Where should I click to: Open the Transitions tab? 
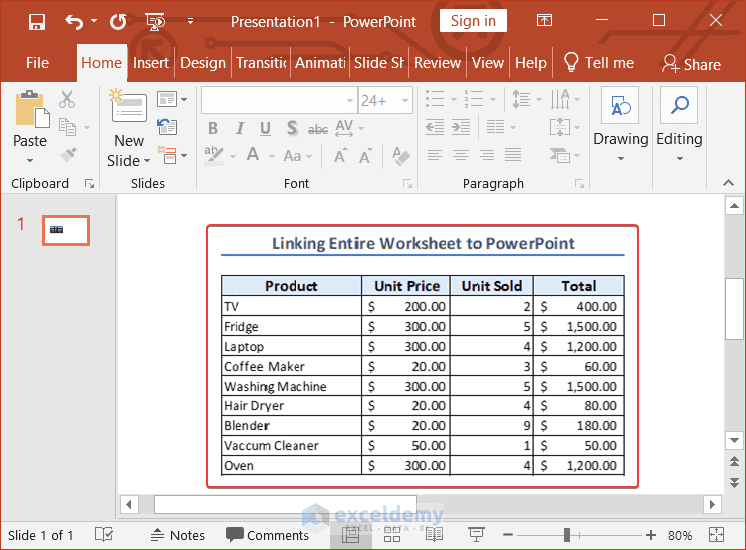tap(261, 63)
